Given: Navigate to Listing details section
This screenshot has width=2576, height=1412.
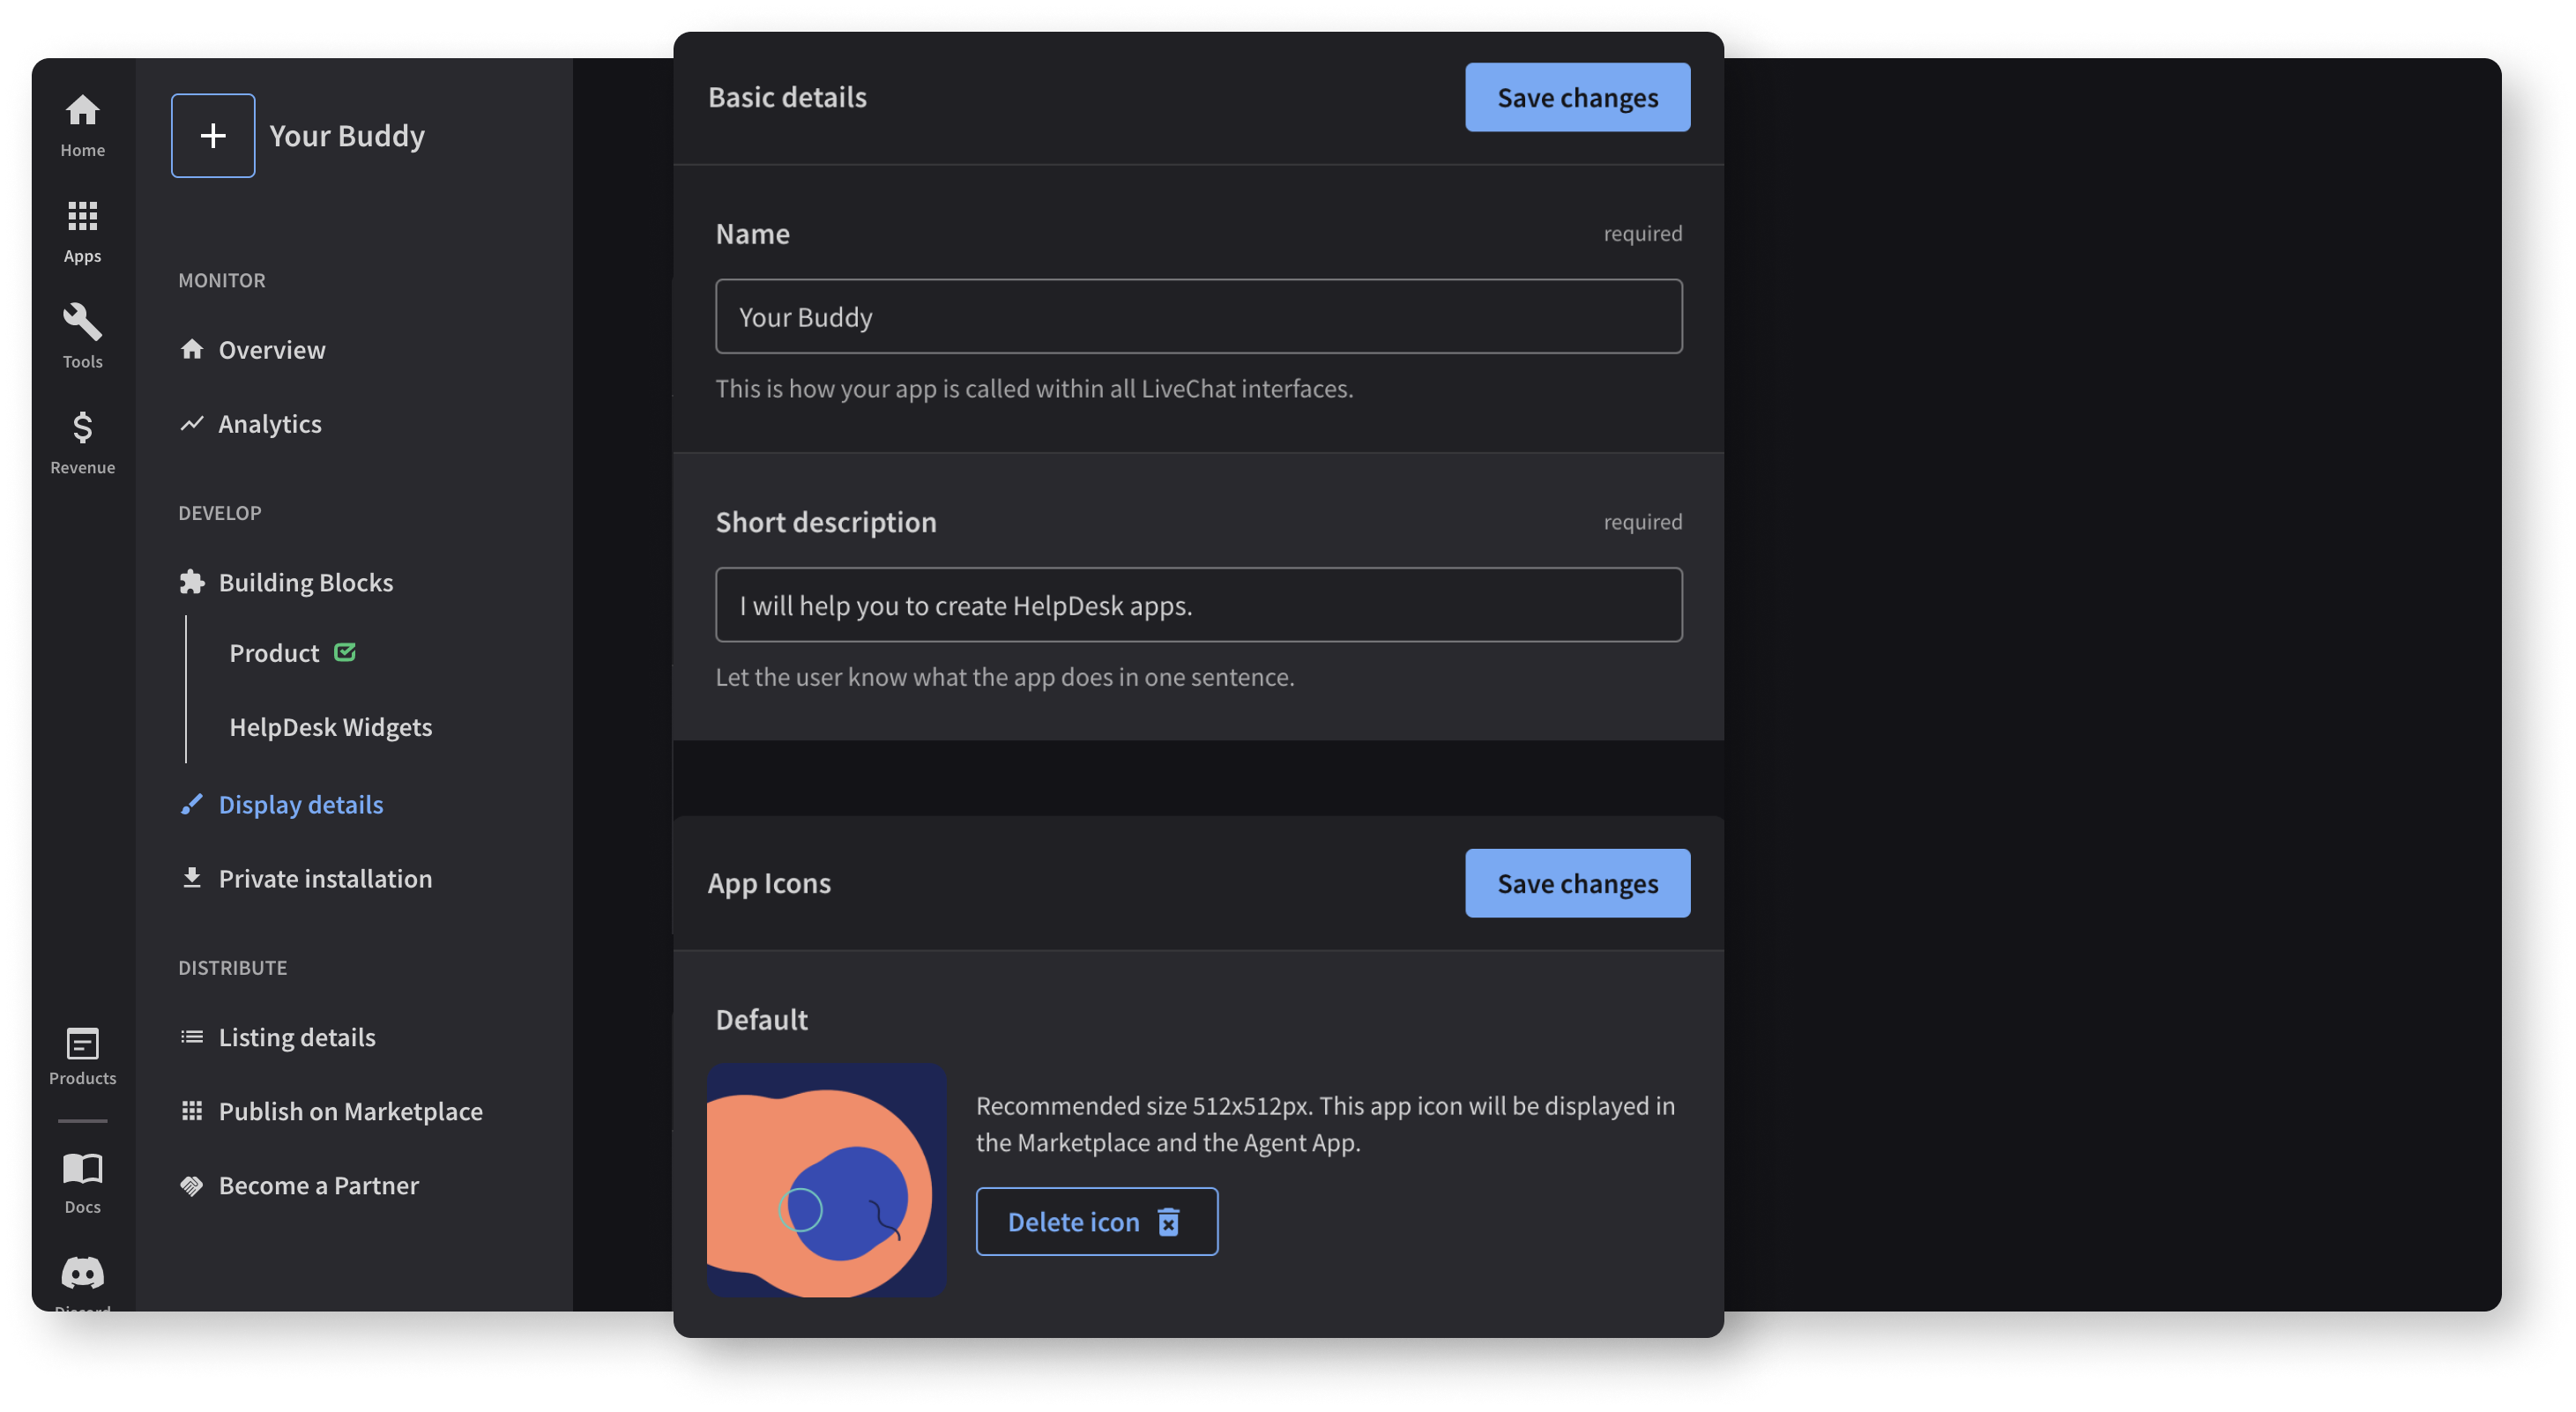Looking at the screenshot, I should click(x=297, y=1038).
